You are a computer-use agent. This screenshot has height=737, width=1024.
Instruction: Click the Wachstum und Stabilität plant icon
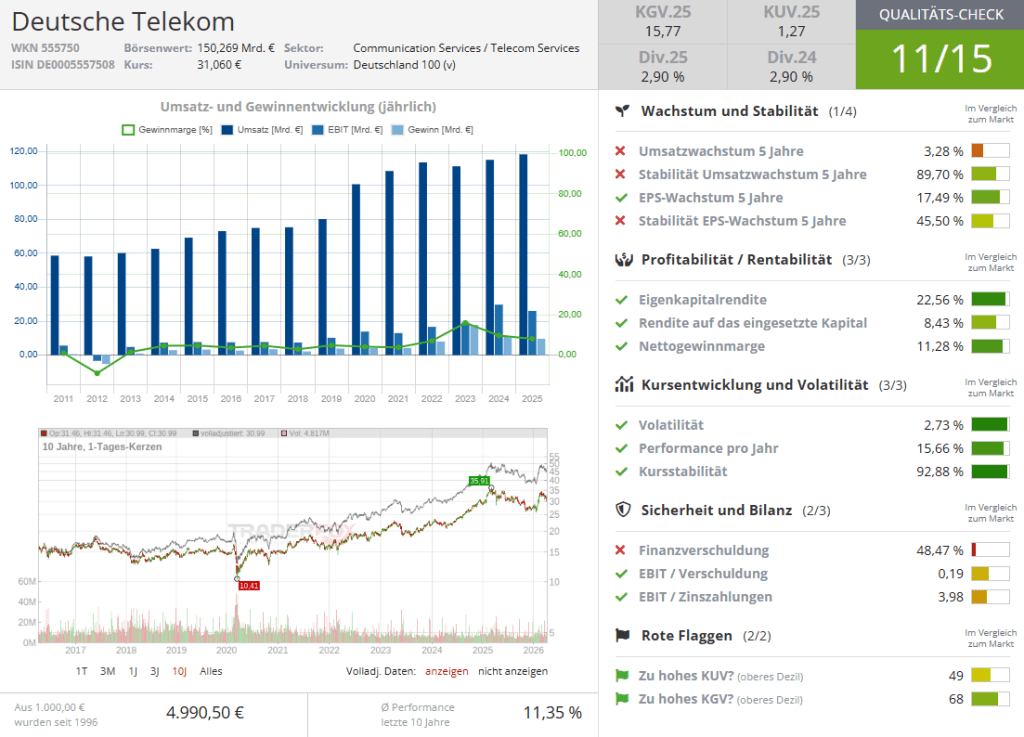tap(623, 111)
